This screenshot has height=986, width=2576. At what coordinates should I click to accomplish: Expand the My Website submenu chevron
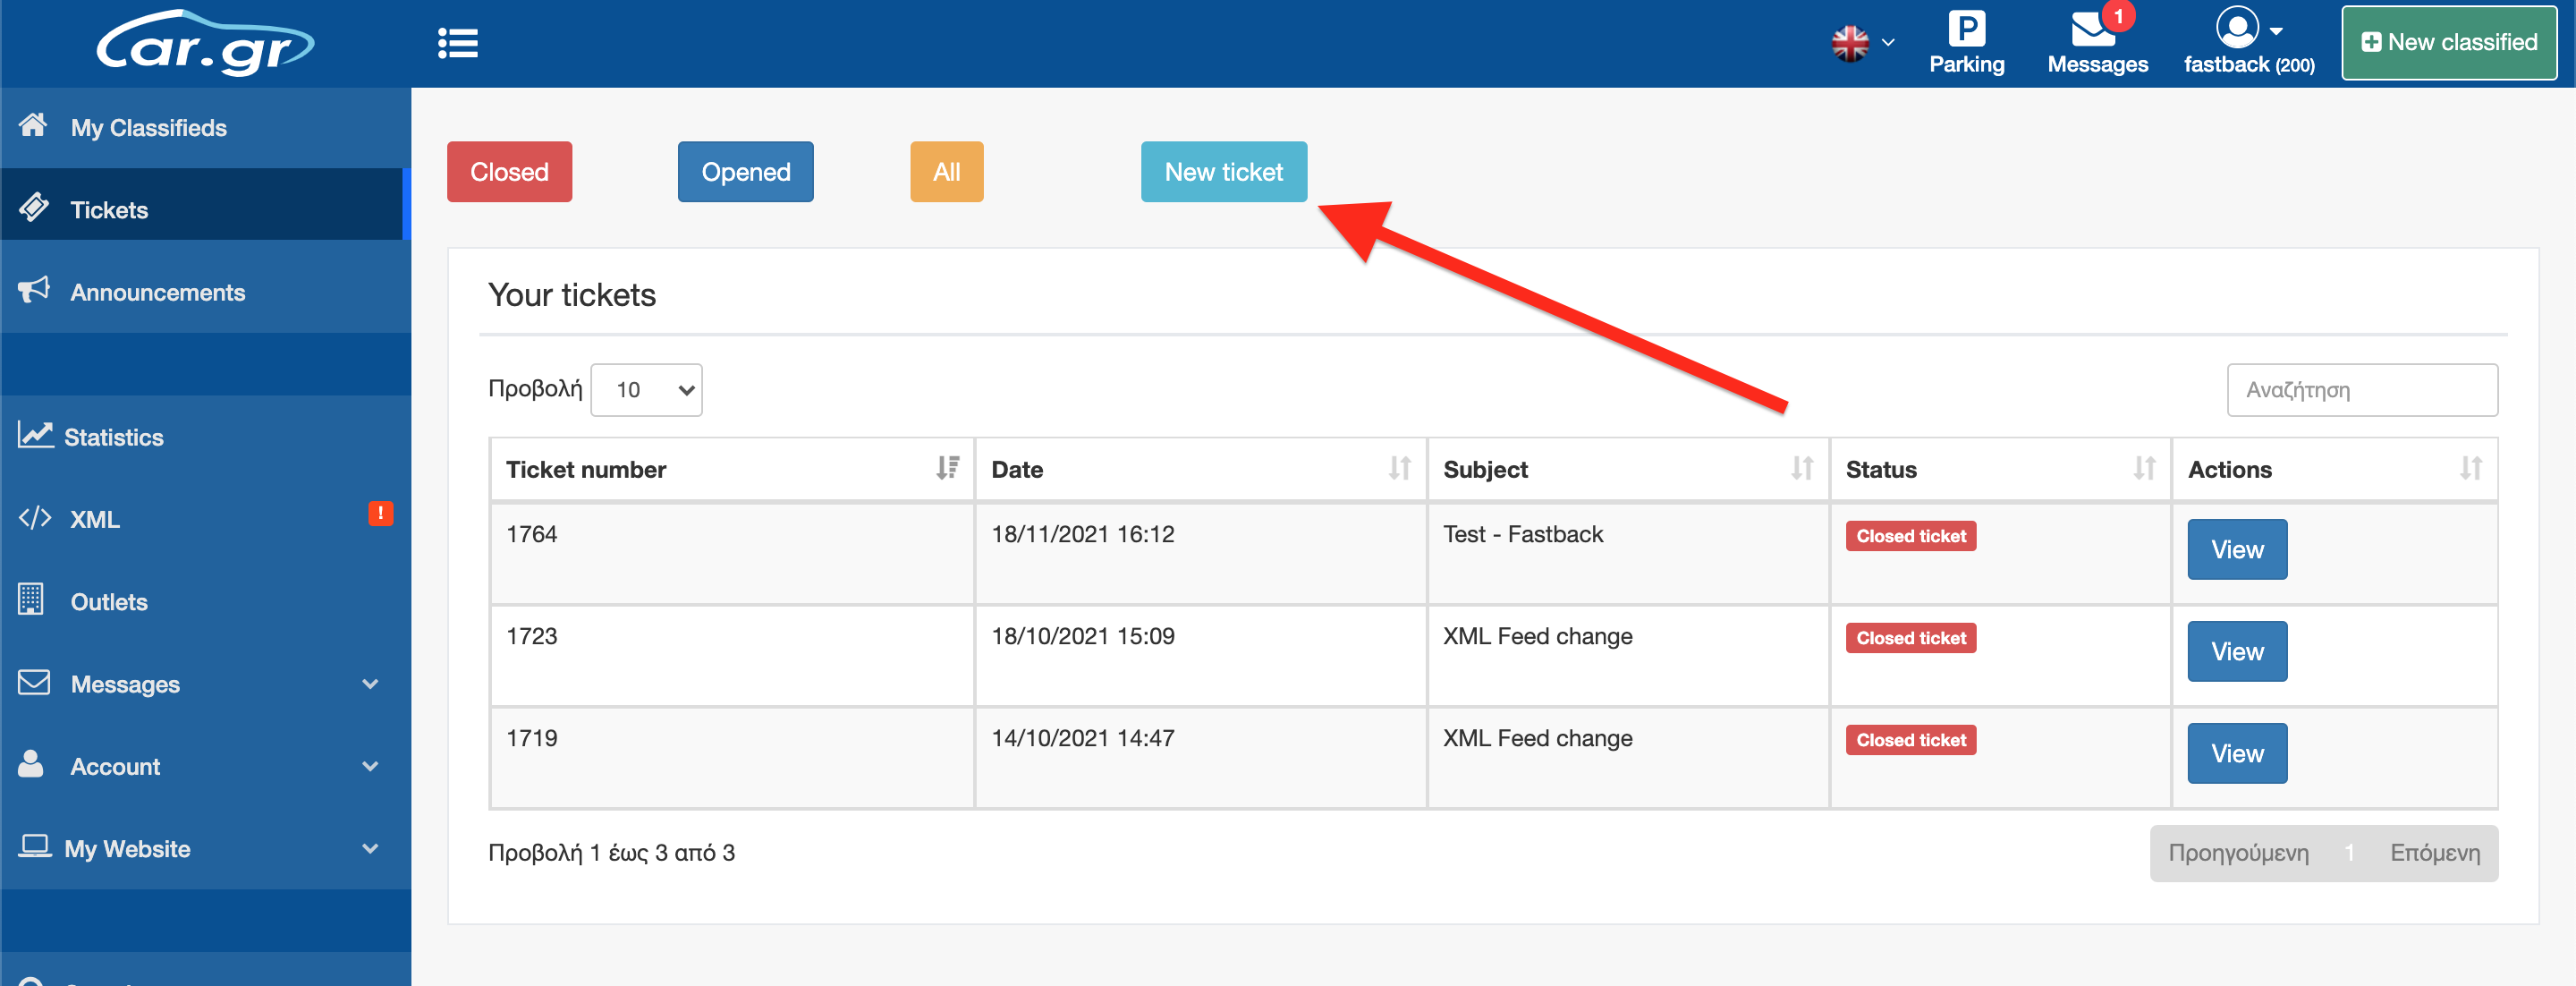coord(370,849)
